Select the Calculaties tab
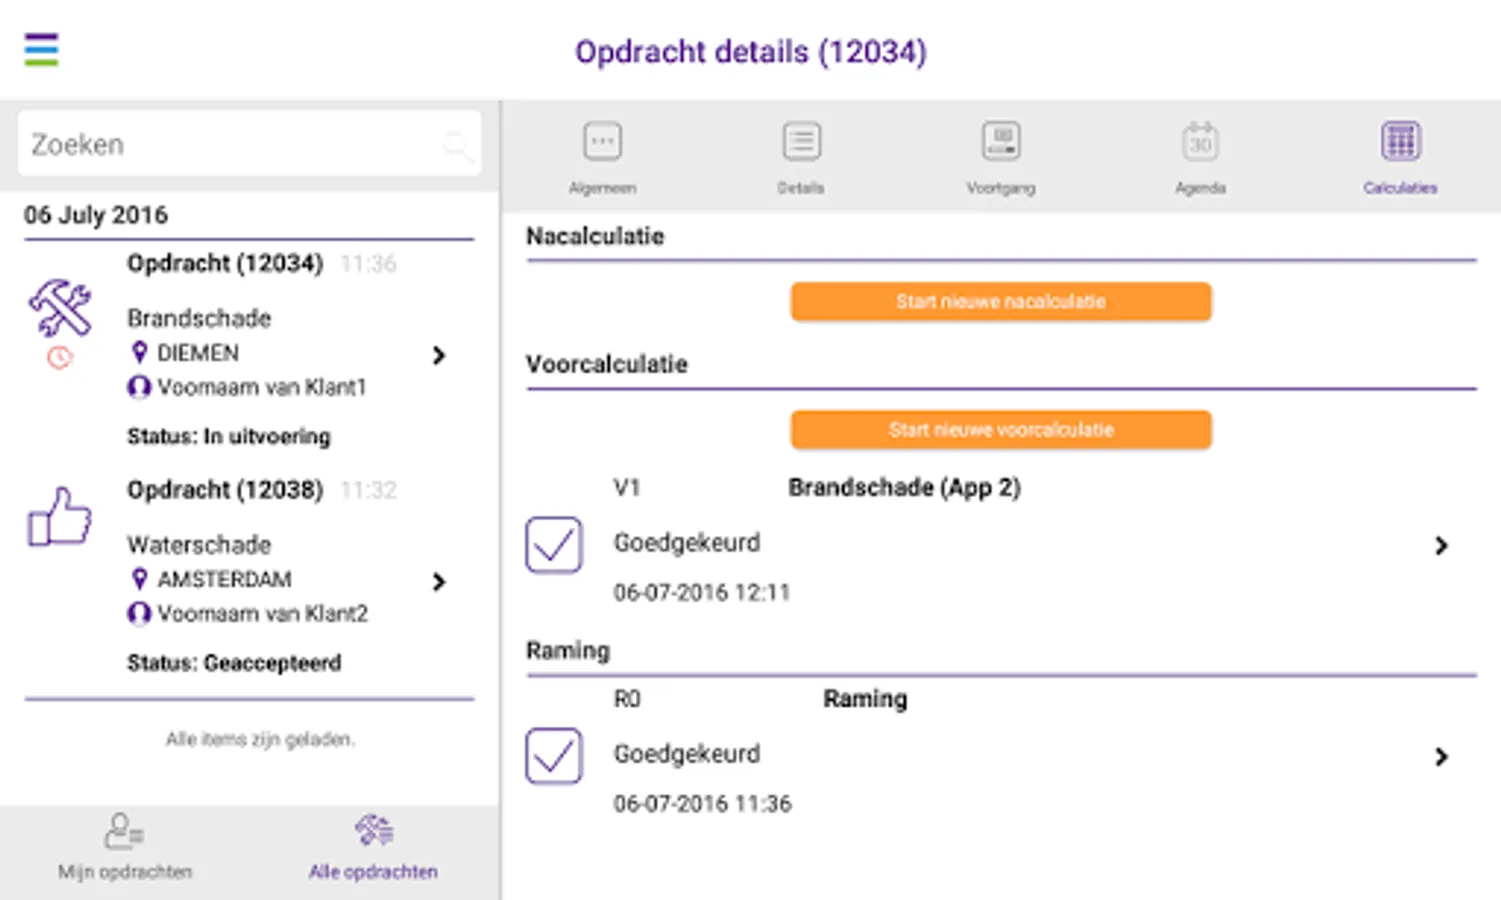 [x=1400, y=155]
